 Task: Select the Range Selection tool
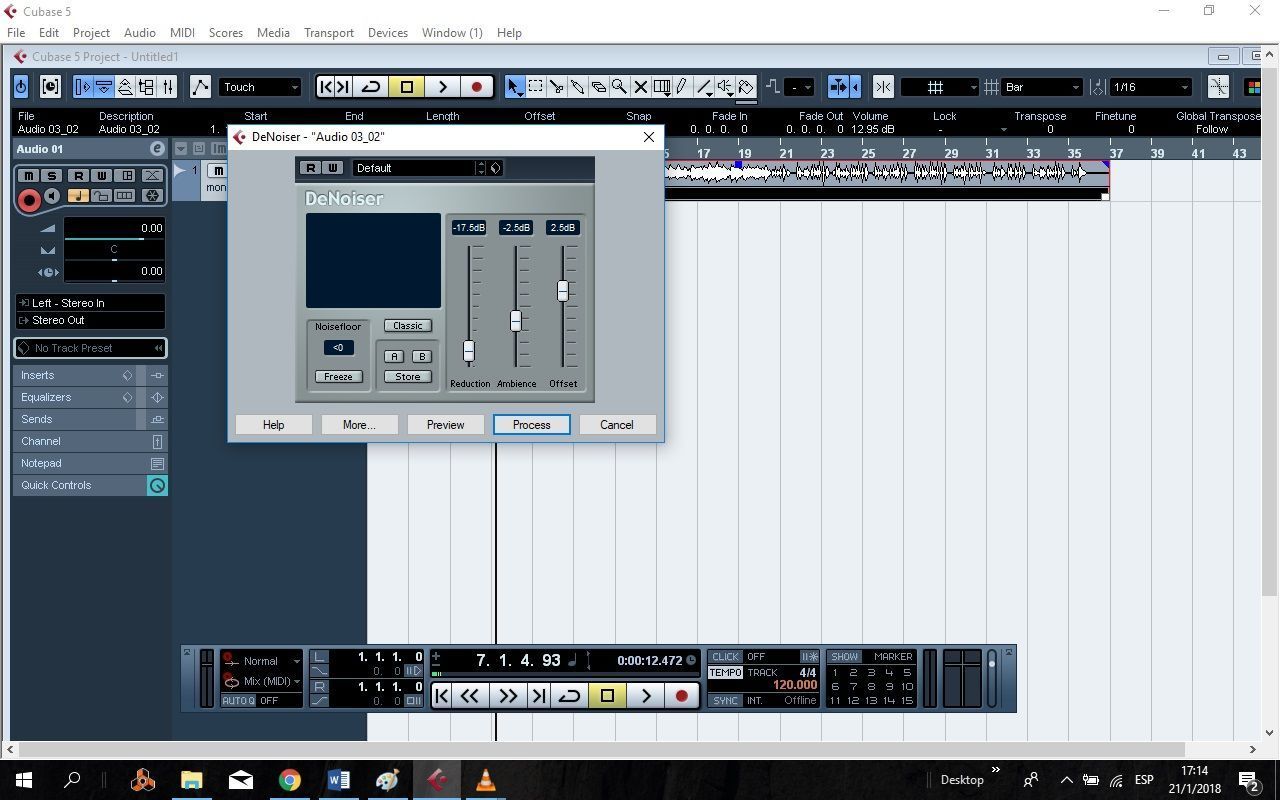[x=535, y=87]
